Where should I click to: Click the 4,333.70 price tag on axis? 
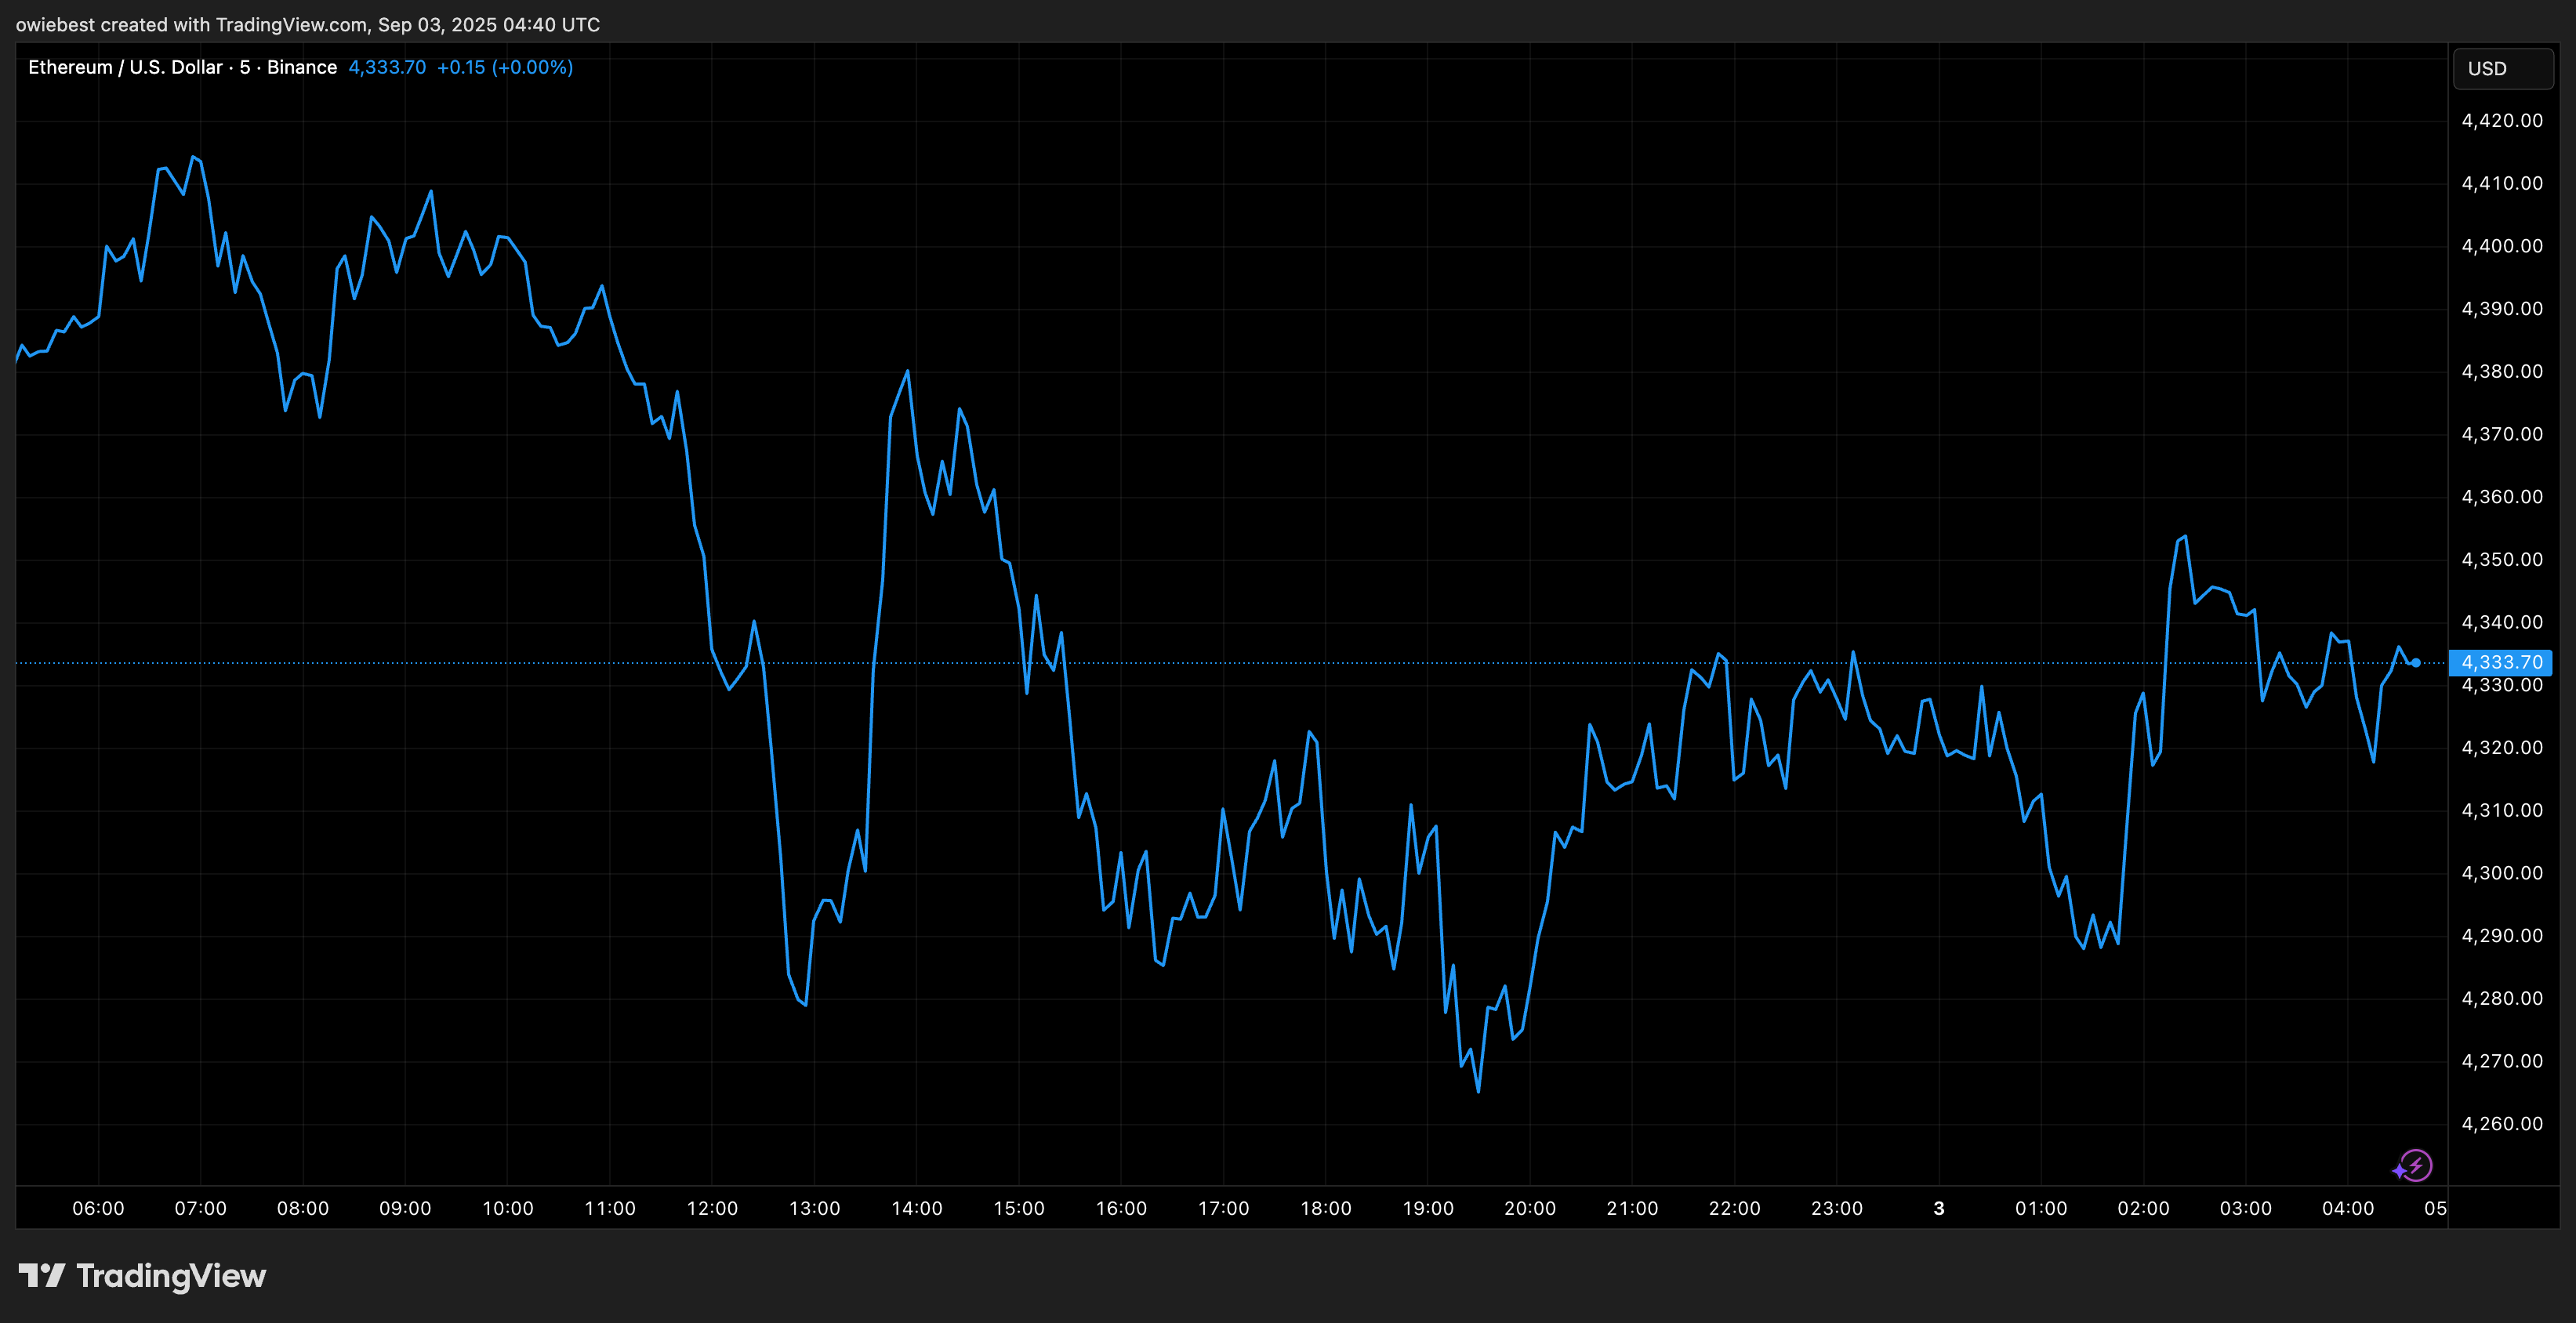point(2503,662)
